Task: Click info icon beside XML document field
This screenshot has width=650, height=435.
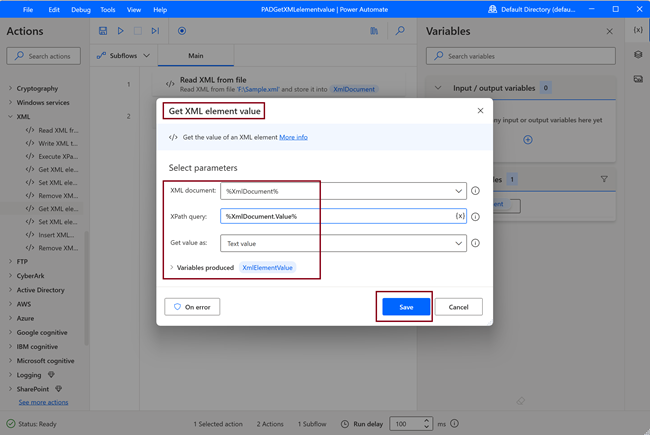Action: point(475,191)
